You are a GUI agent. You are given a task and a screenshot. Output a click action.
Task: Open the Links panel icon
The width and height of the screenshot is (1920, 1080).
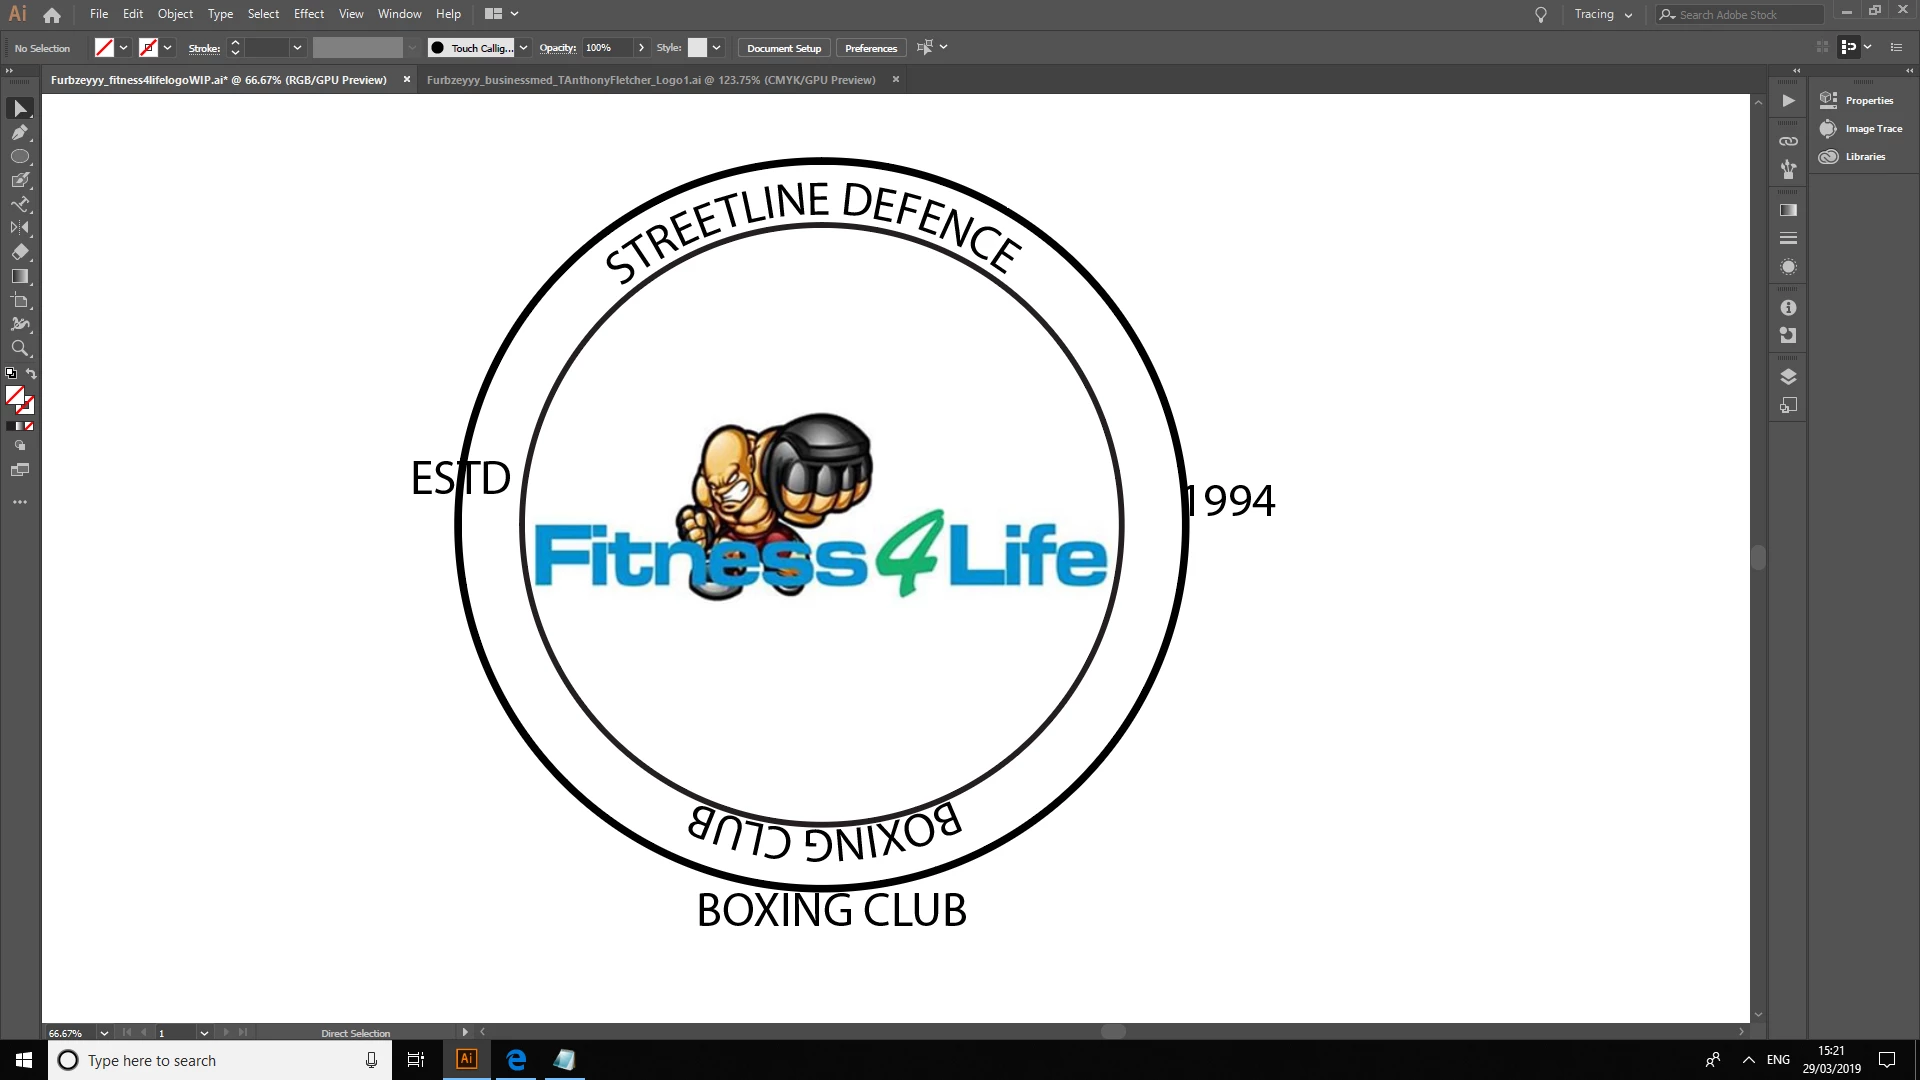click(x=1788, y=141)
